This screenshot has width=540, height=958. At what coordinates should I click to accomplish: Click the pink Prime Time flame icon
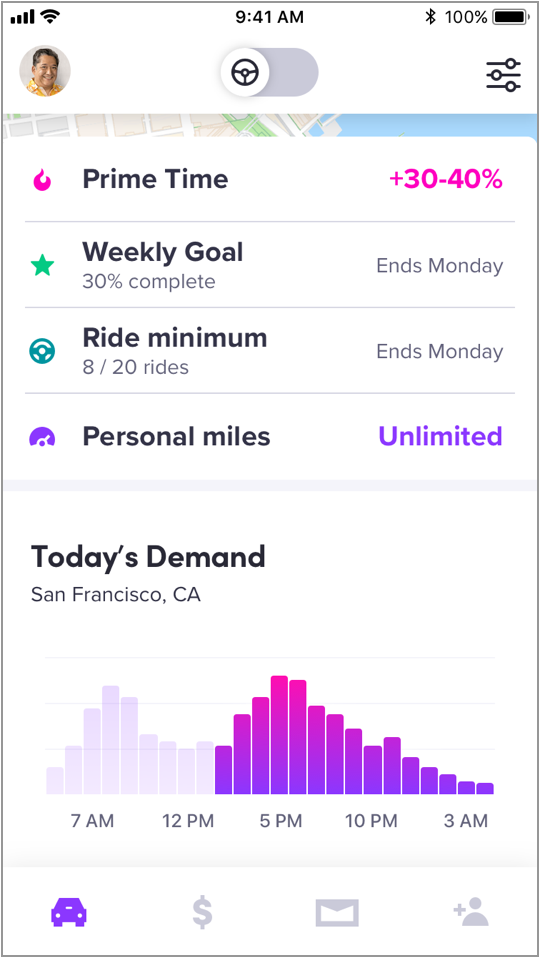coord(42,180)
